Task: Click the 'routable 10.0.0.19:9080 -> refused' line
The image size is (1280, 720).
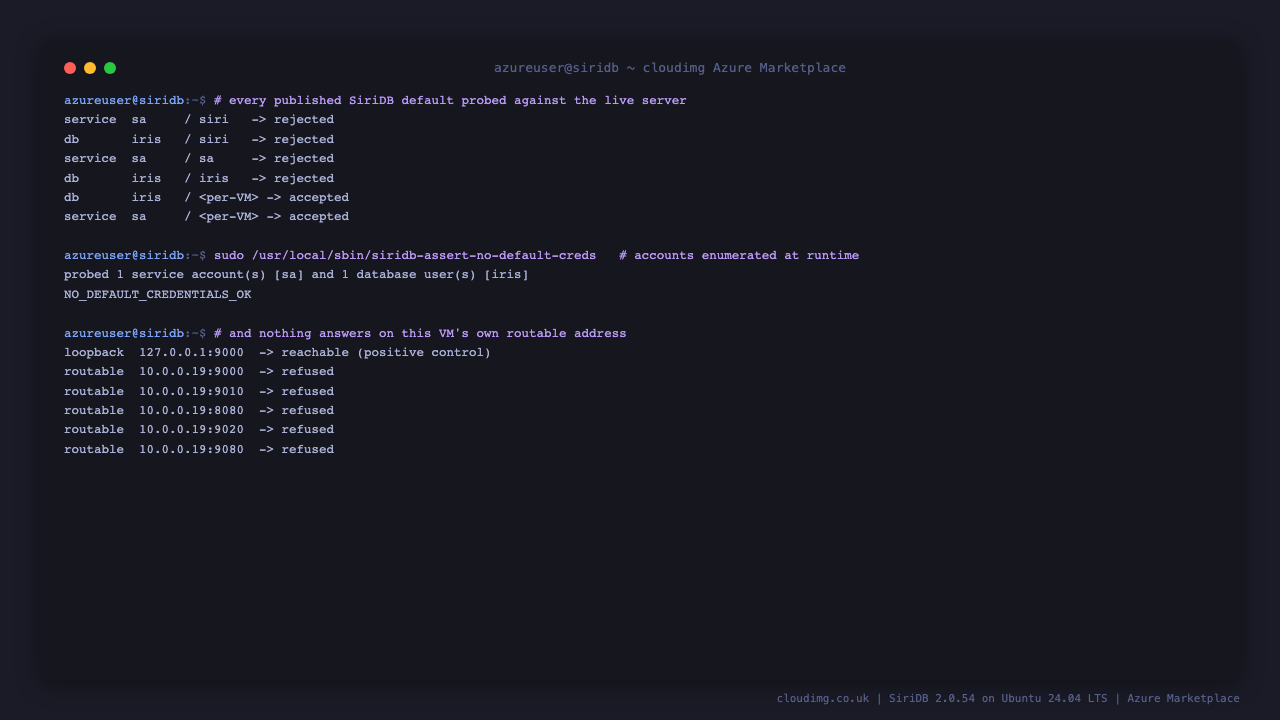Action: click(x=199, y=450)
